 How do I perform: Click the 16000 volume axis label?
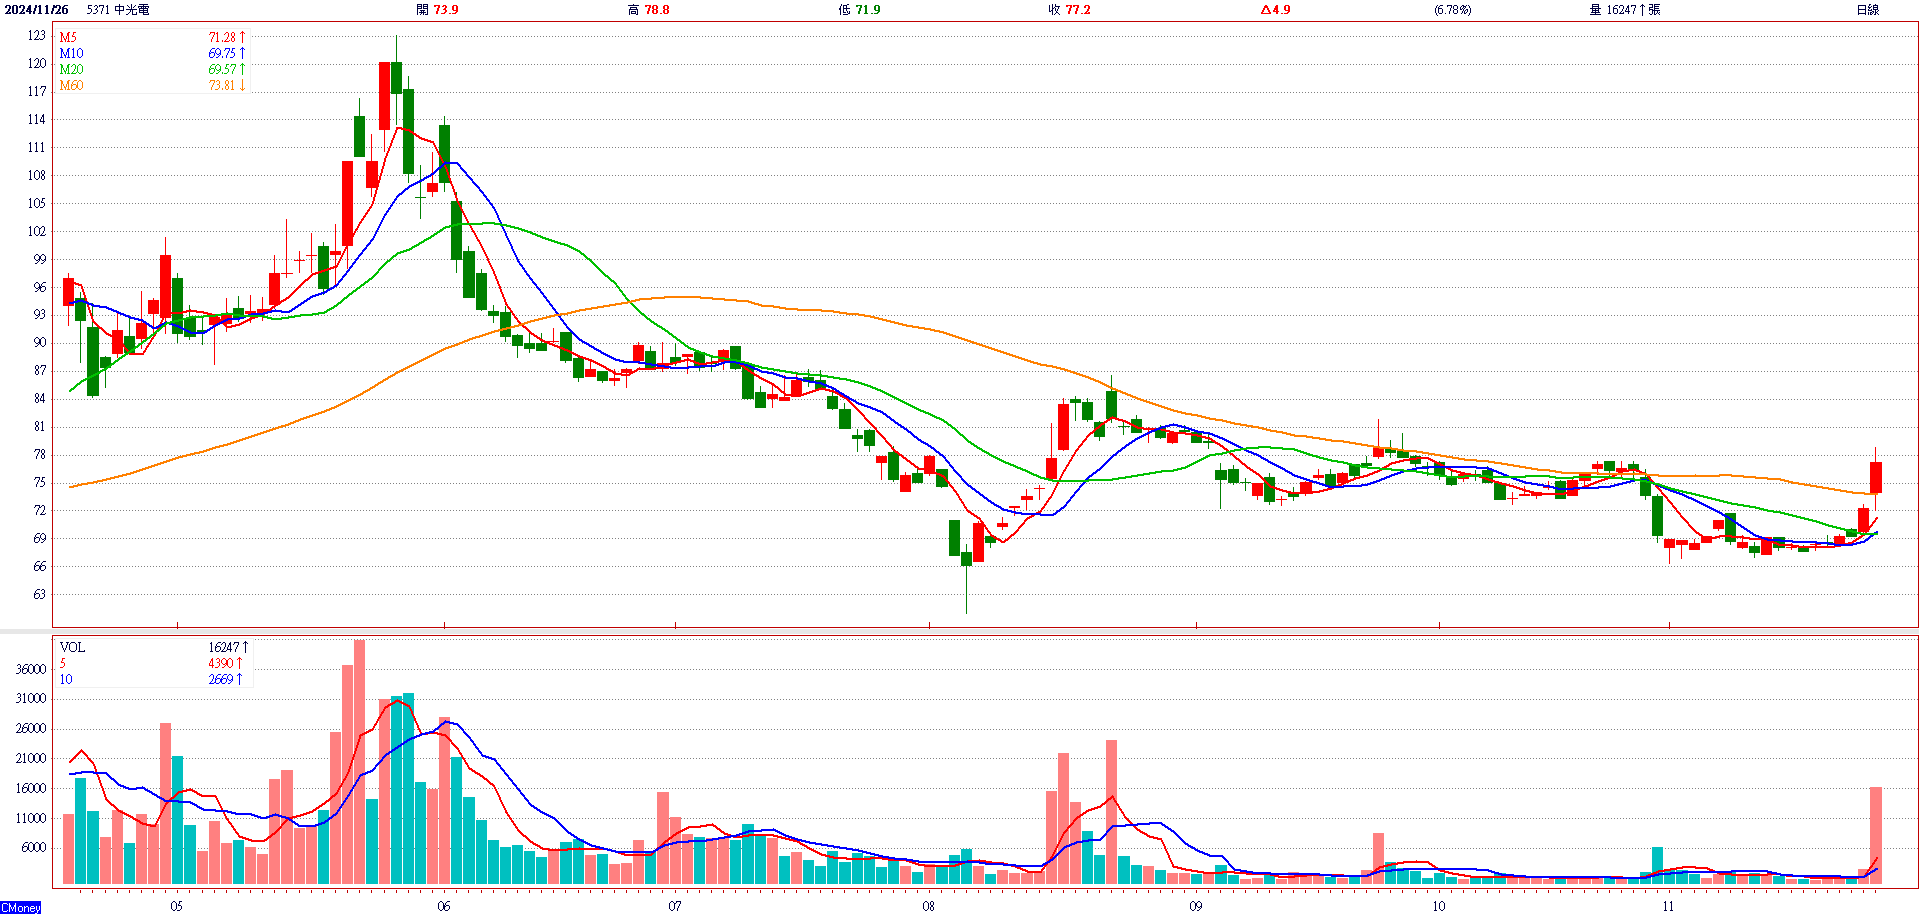(x=31, y=789)
